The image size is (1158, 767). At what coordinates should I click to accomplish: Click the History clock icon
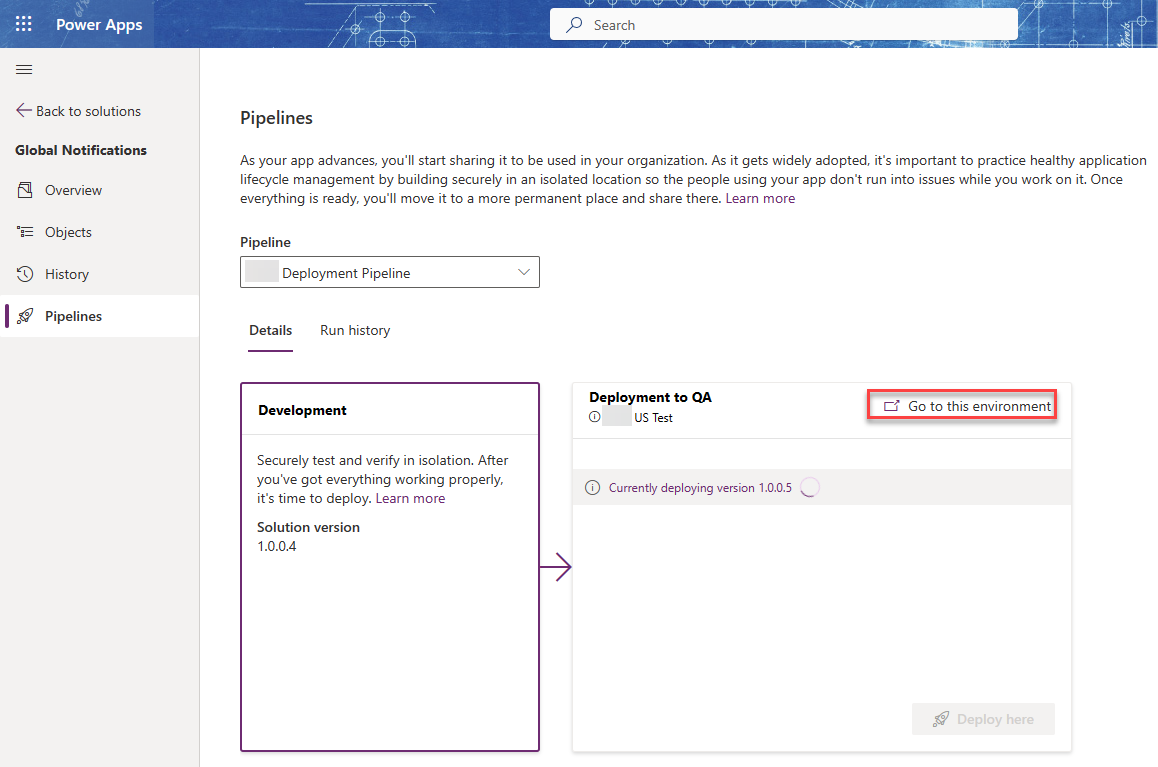pos(25,274)
